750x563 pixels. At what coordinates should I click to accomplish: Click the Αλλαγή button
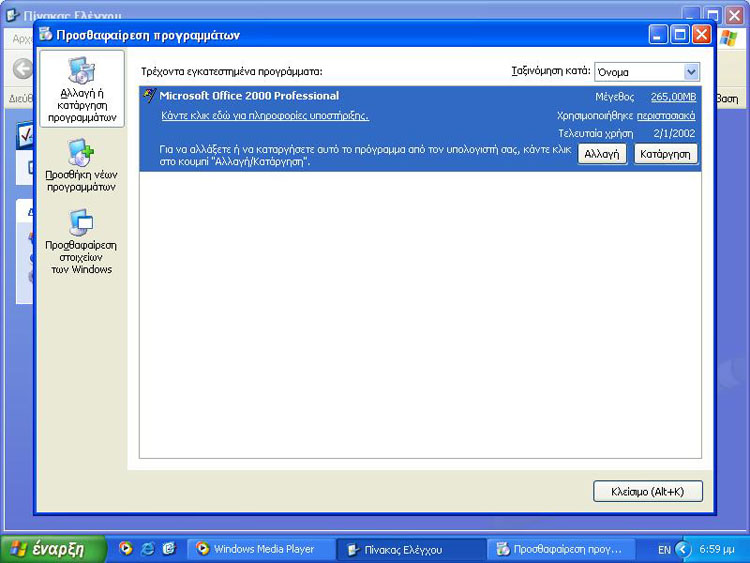point(602,154)
